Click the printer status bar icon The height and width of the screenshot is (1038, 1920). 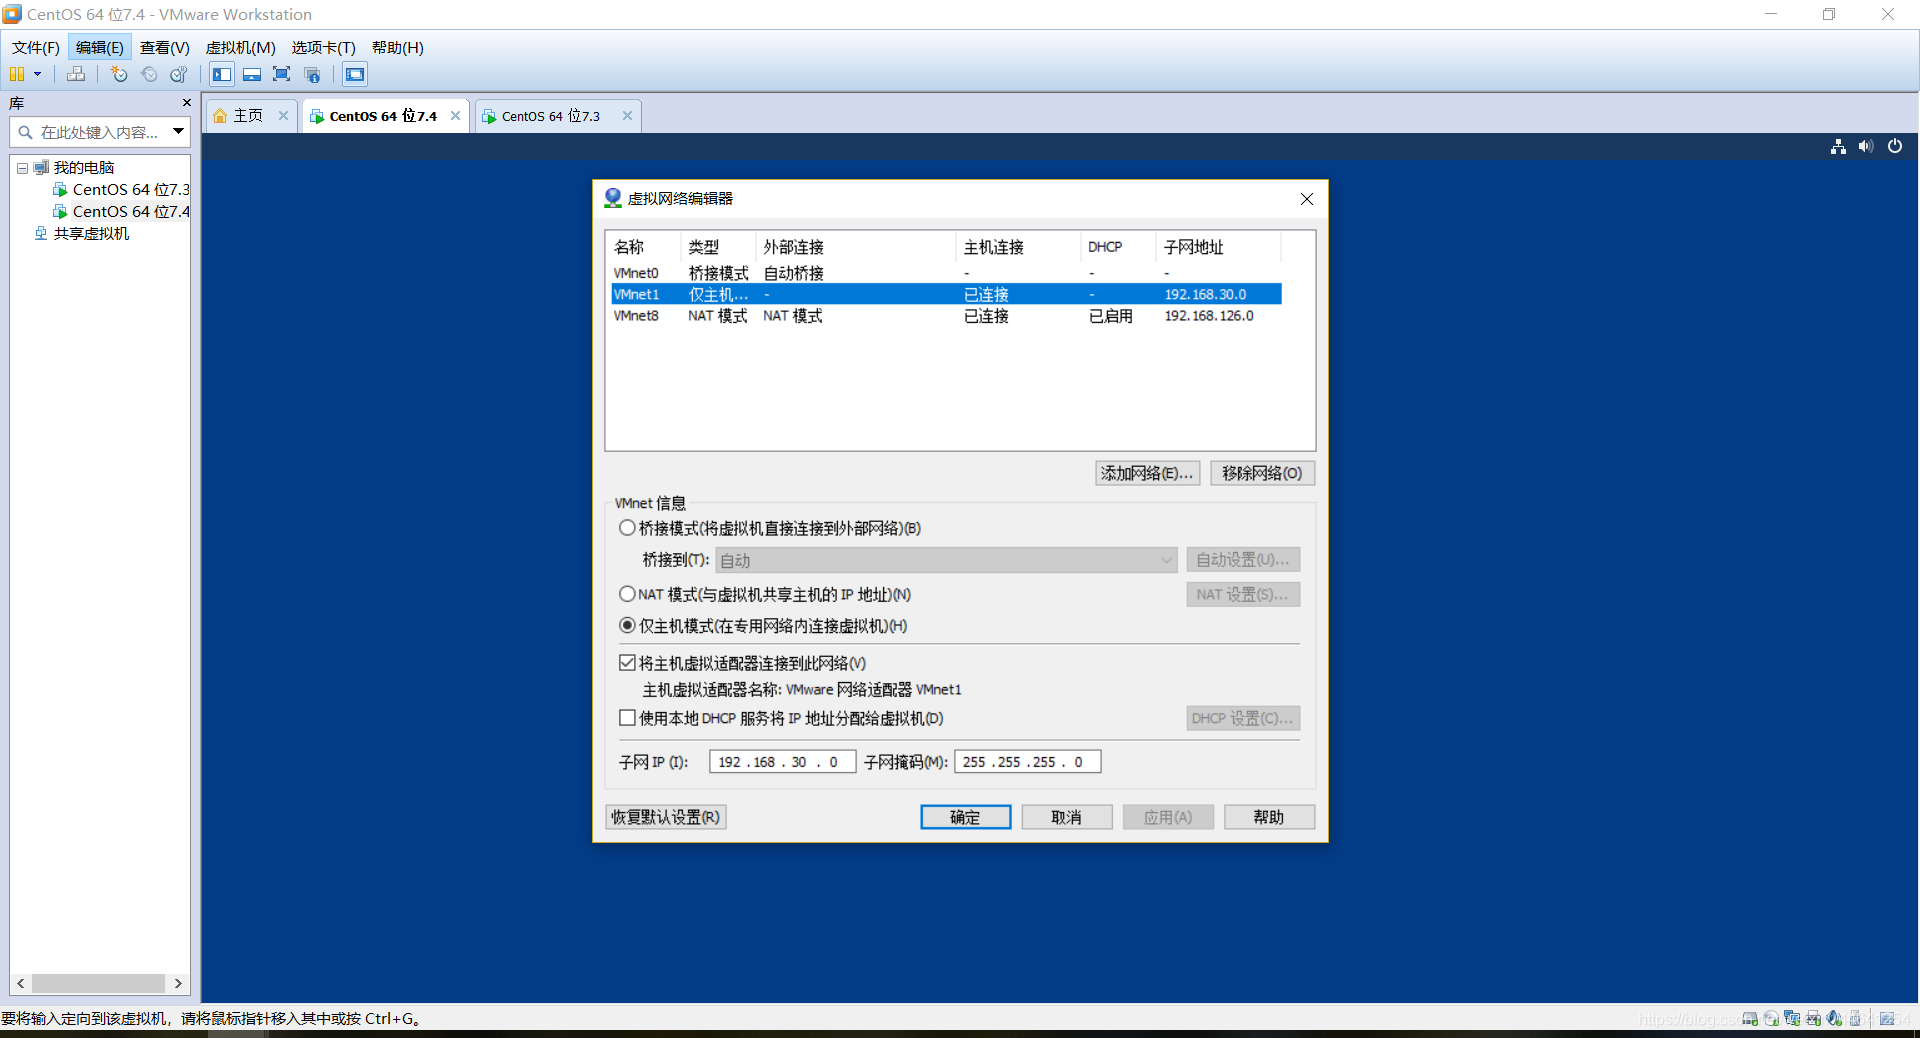pos(1813,1018)
